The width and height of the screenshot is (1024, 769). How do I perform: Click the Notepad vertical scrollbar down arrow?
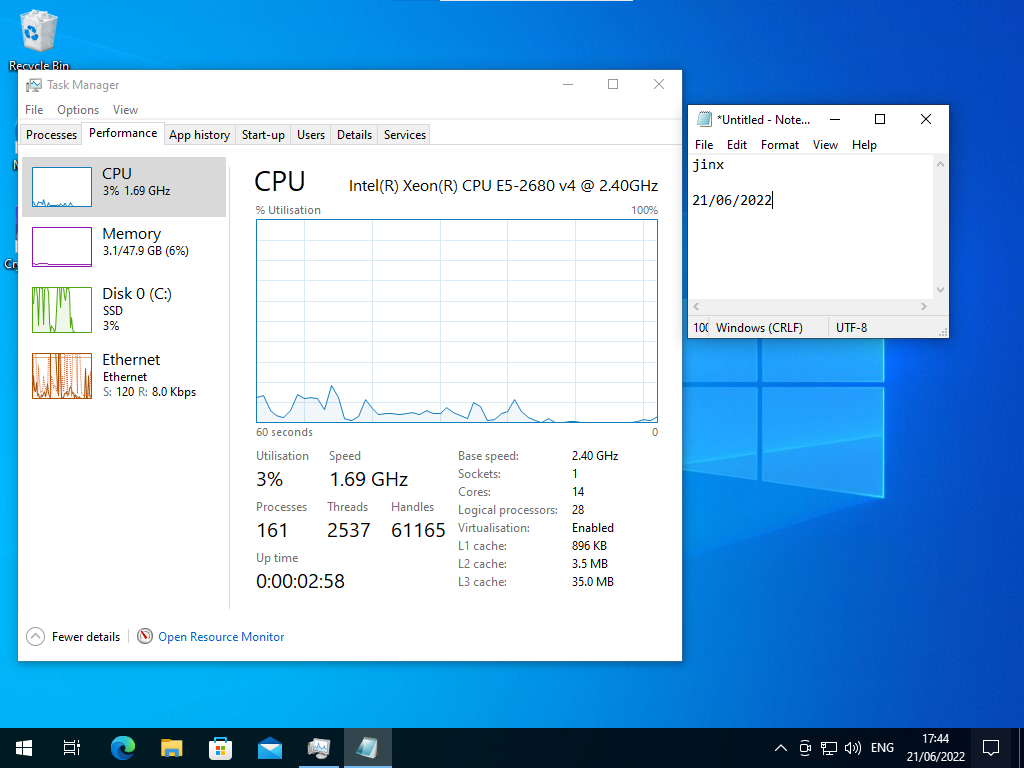(x=940, y=290)
